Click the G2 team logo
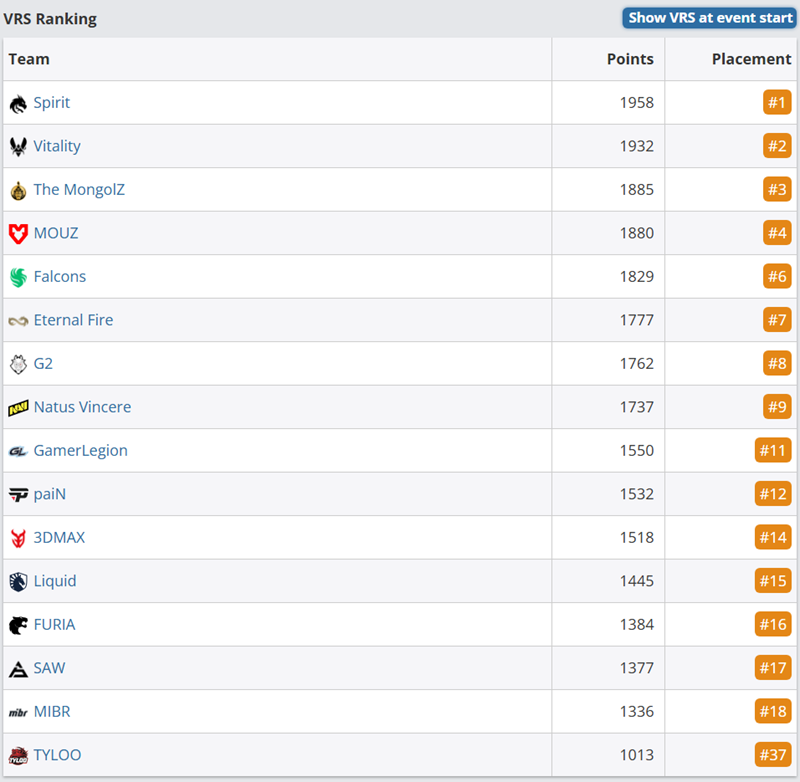This screenshot has width=800, height=782. [x=18, y=363]
